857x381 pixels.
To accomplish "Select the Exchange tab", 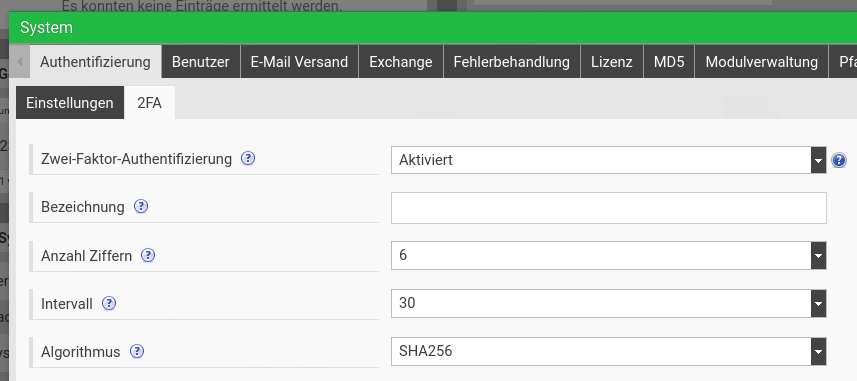I will (x=401, y=62).
